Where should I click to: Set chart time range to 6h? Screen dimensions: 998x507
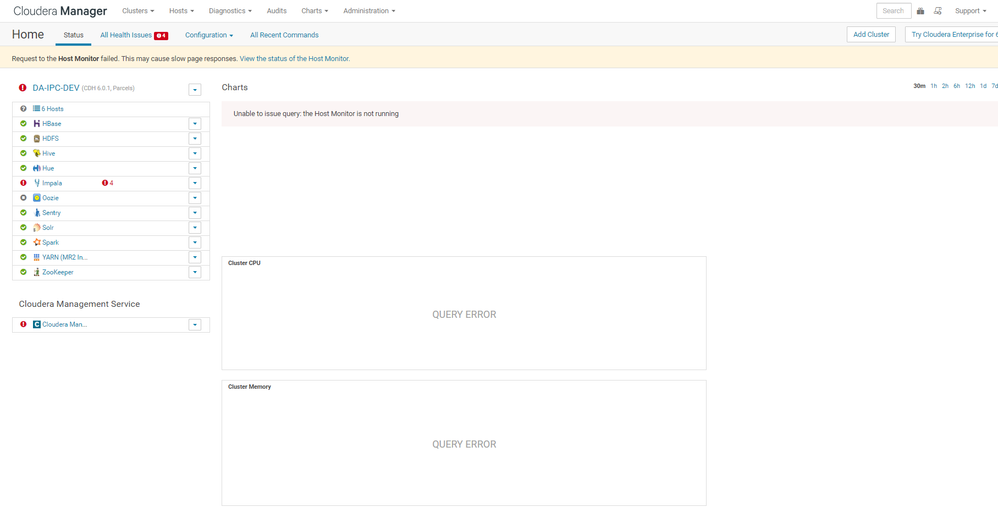(957, 86)
